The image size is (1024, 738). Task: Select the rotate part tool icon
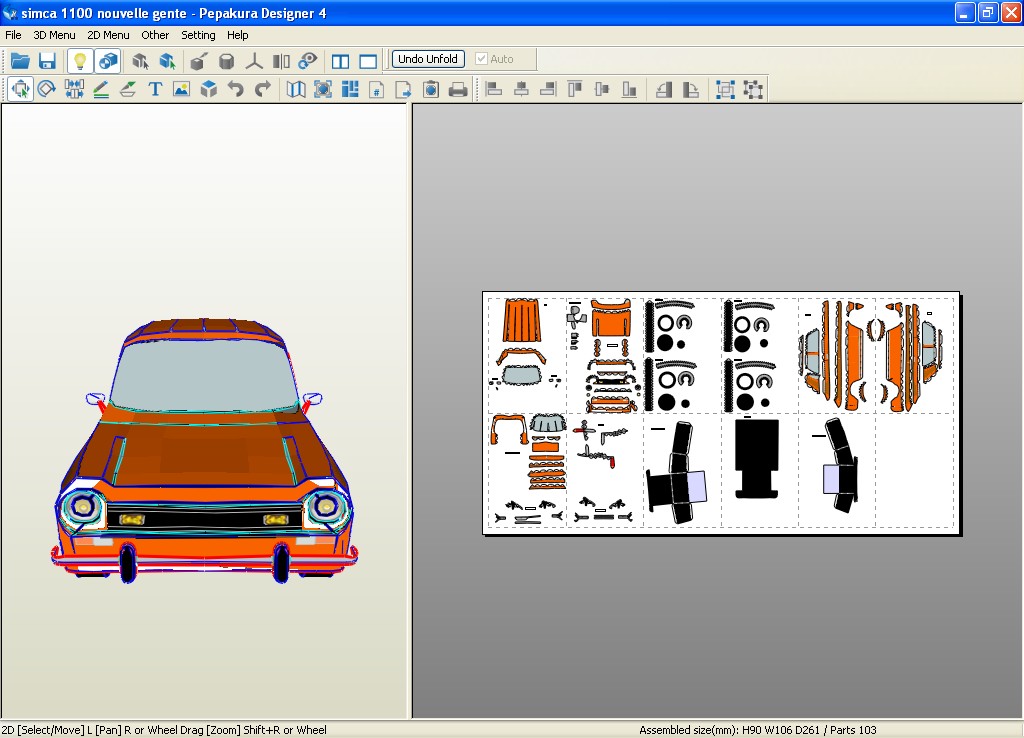pos(47,89)
